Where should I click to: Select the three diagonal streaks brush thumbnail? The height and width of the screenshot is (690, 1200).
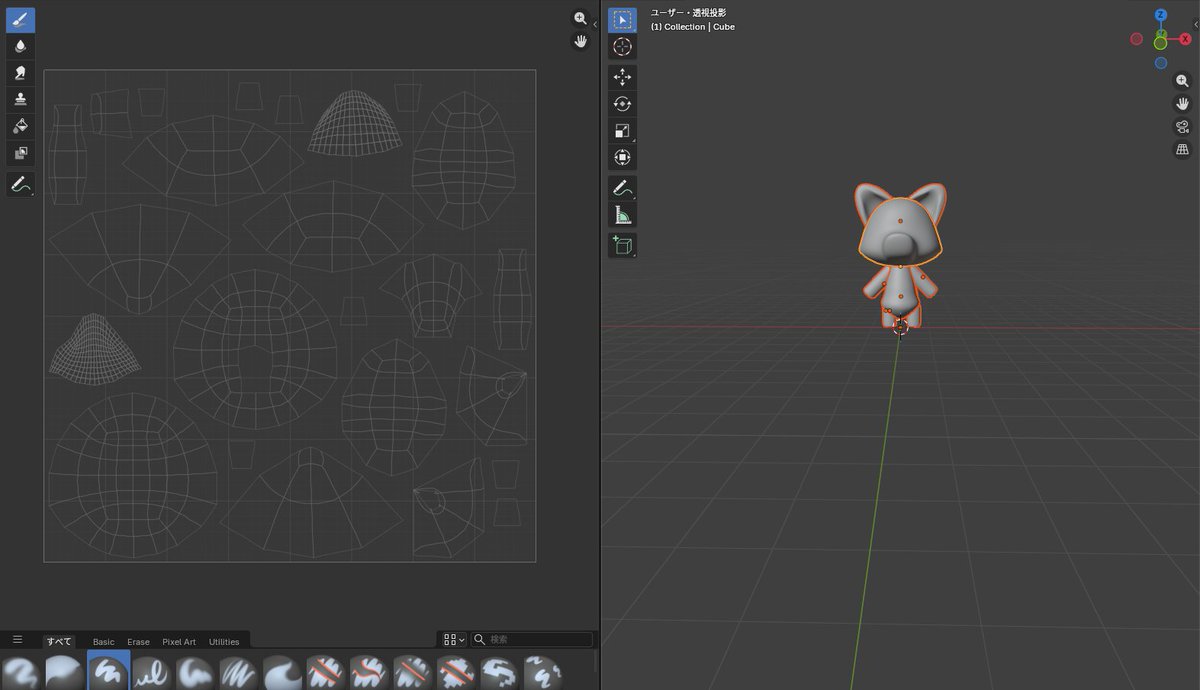pyautogui.click(x=239, y=671)
